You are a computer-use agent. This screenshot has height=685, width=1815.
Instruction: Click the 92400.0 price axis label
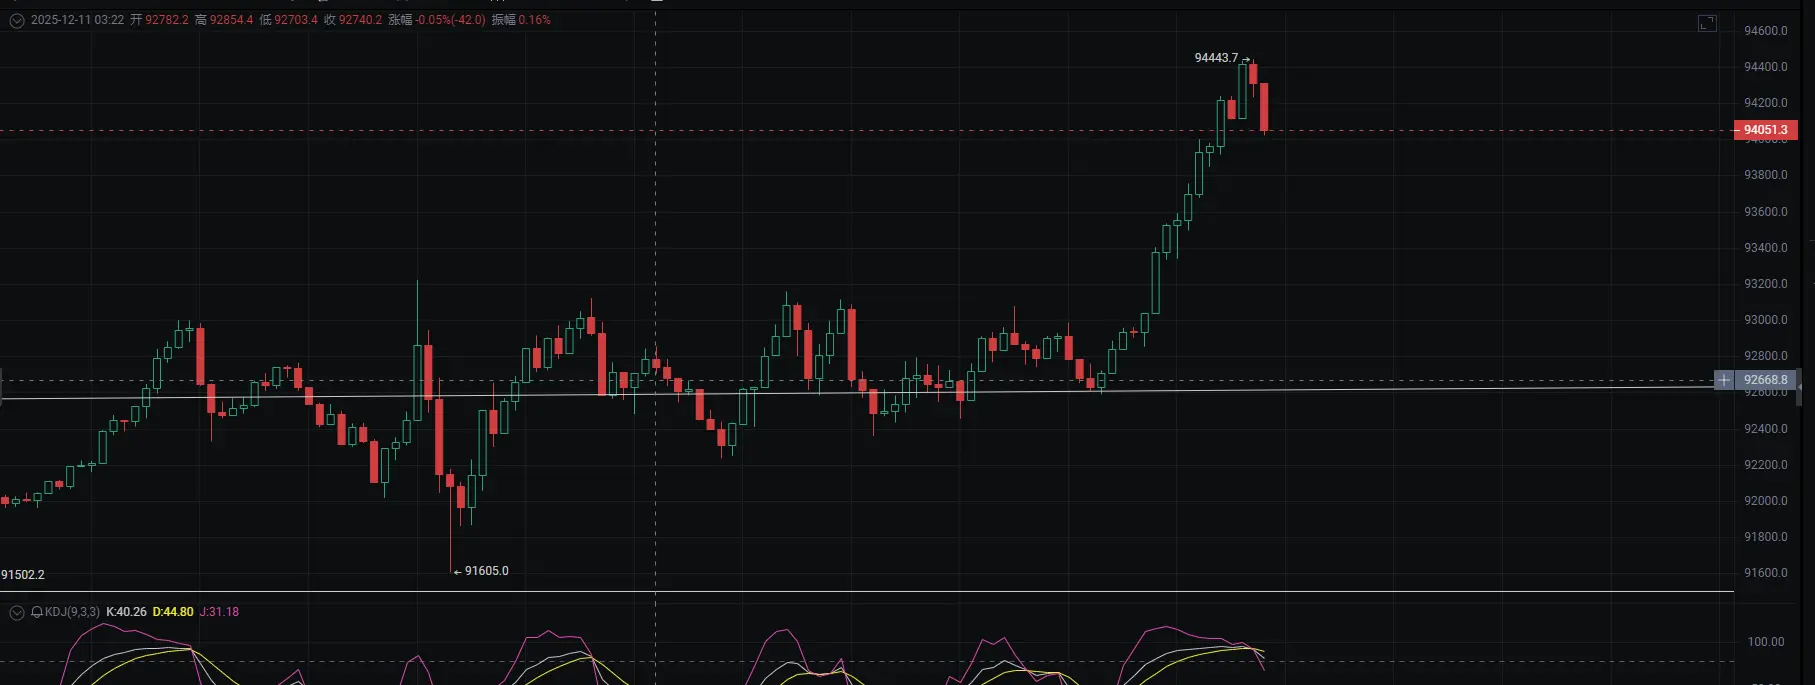coord(1766,429)
